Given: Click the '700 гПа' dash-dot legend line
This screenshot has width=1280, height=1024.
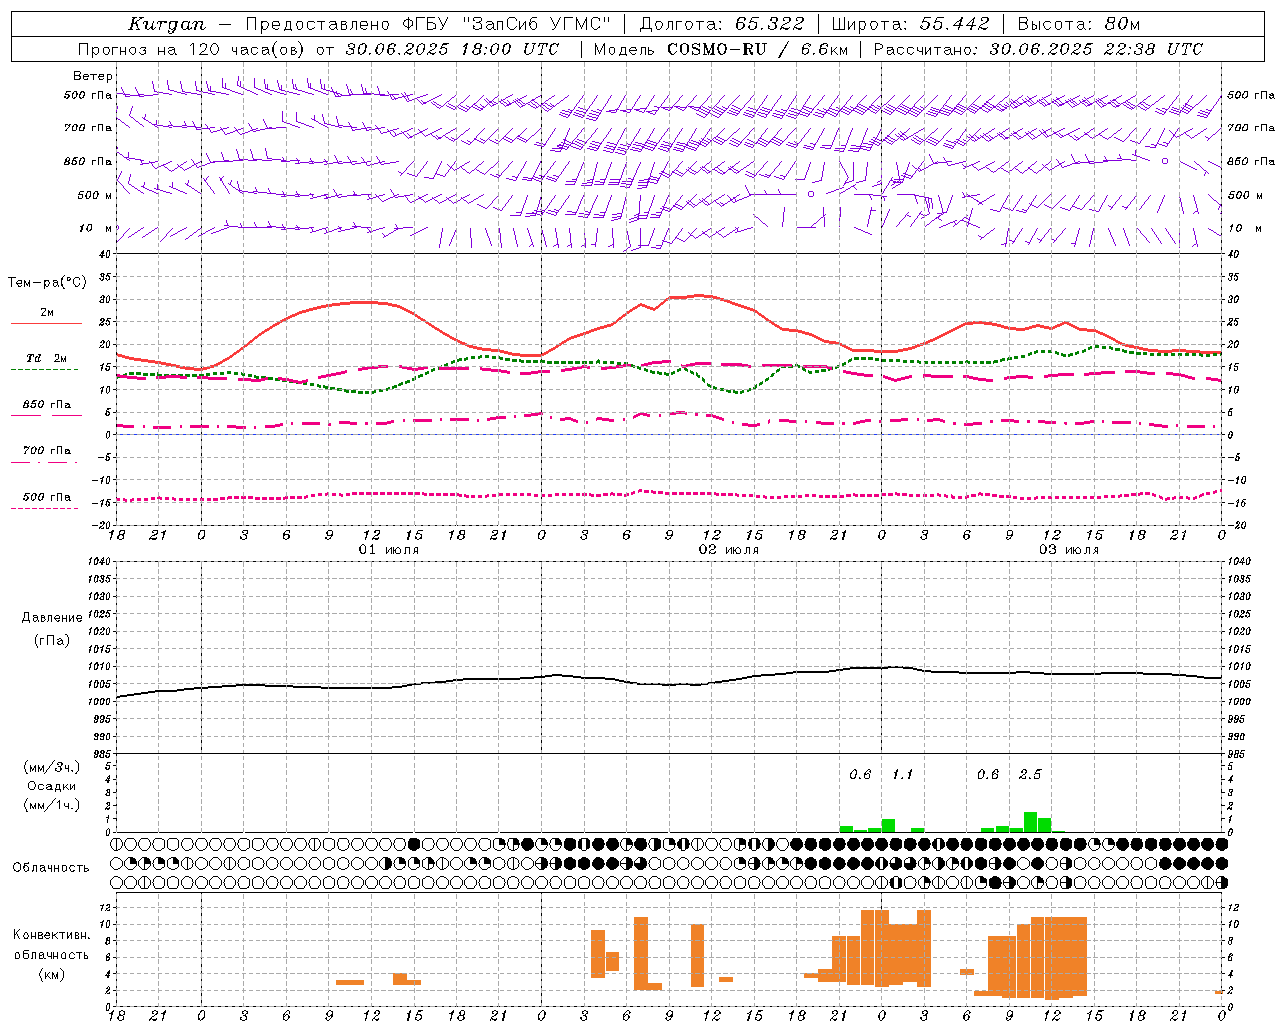Looking at the screenshot, I should click(44, 462).
